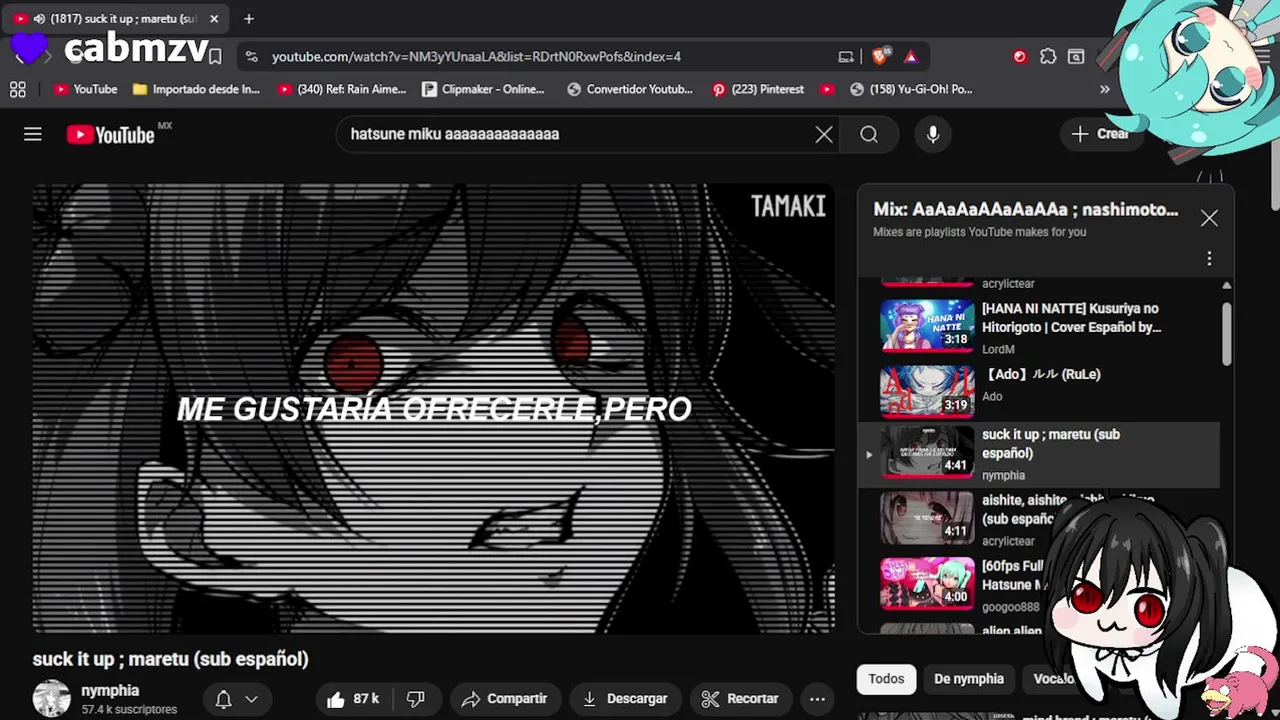Open the nymphia channel name link
The height and width of the screenshot is (720, 1280).
point(110,691)
